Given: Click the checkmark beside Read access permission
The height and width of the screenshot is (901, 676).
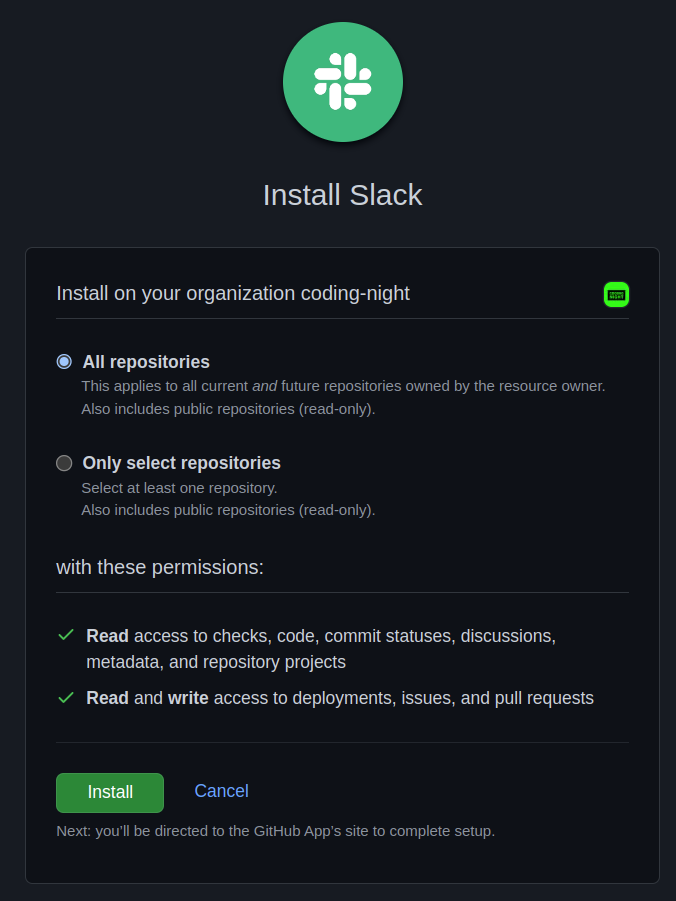Looking at the screenshot, I should click(66, 635).
